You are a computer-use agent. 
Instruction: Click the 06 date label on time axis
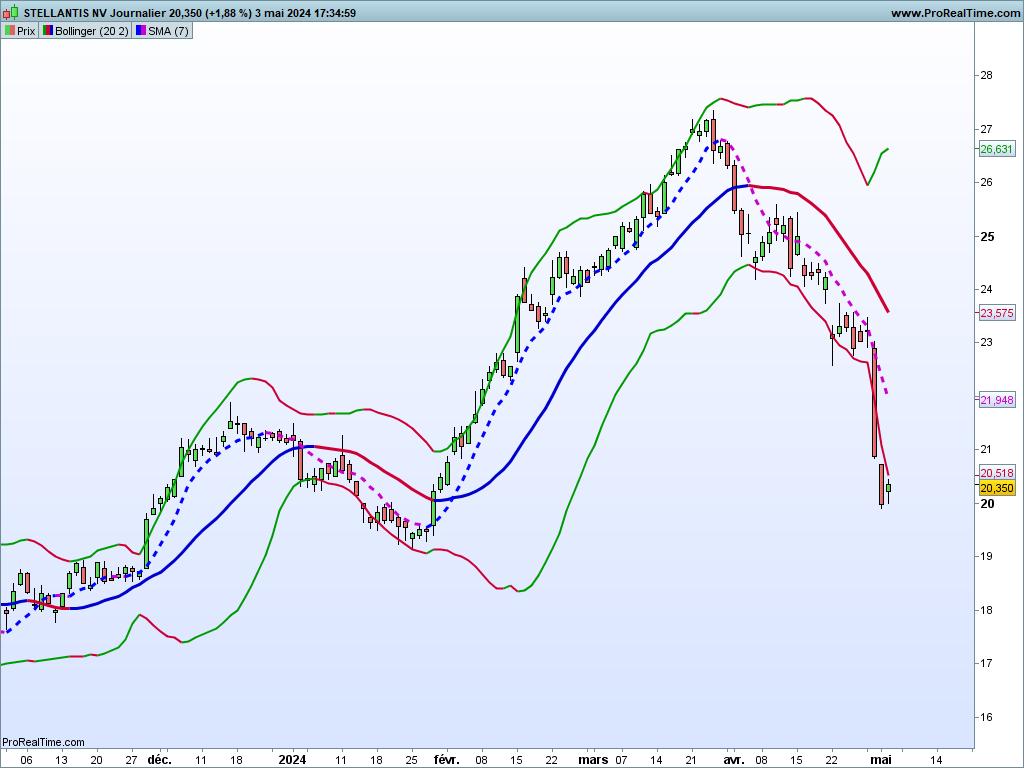(26, 760)
